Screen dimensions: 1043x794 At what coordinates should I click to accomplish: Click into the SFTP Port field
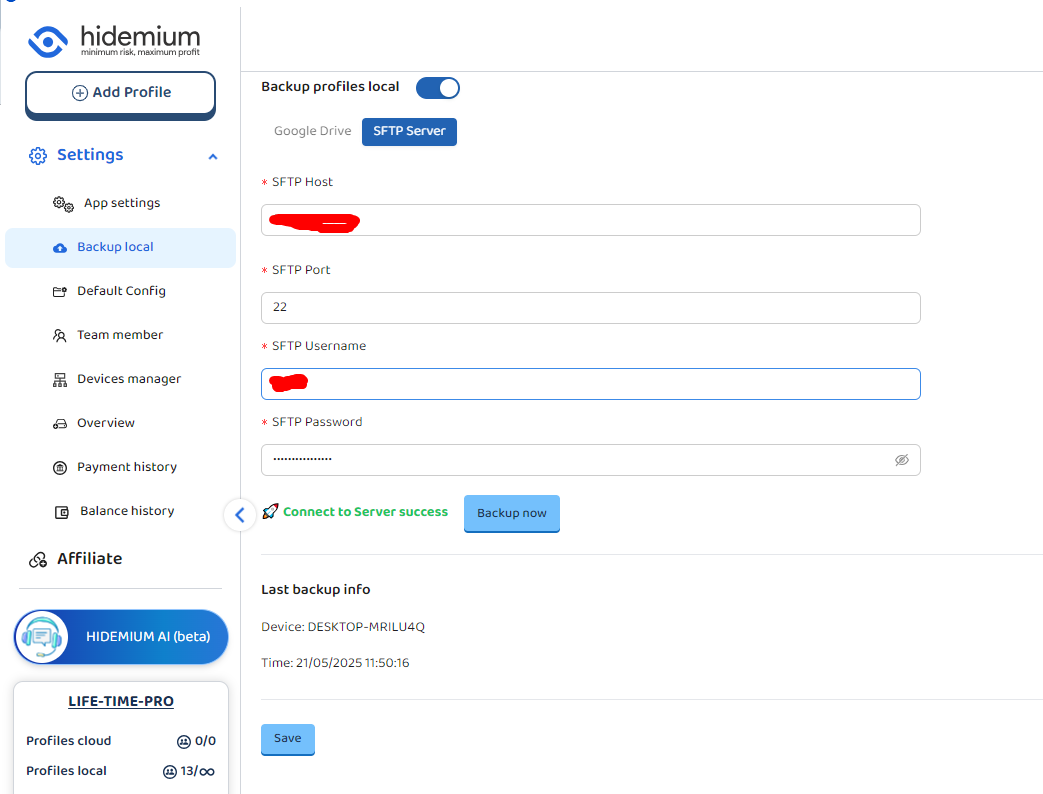pos(590,308)
